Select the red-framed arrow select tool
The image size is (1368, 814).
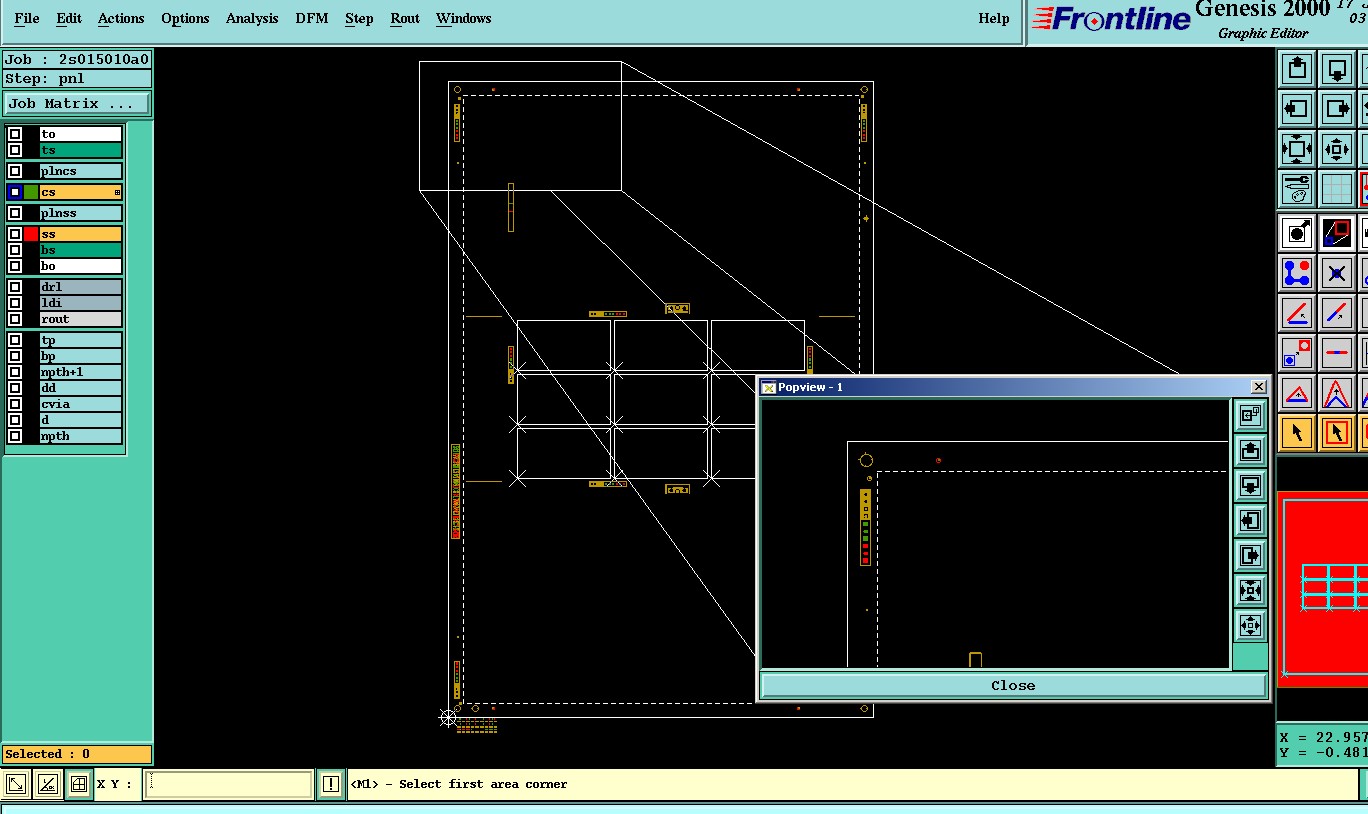1337,433
